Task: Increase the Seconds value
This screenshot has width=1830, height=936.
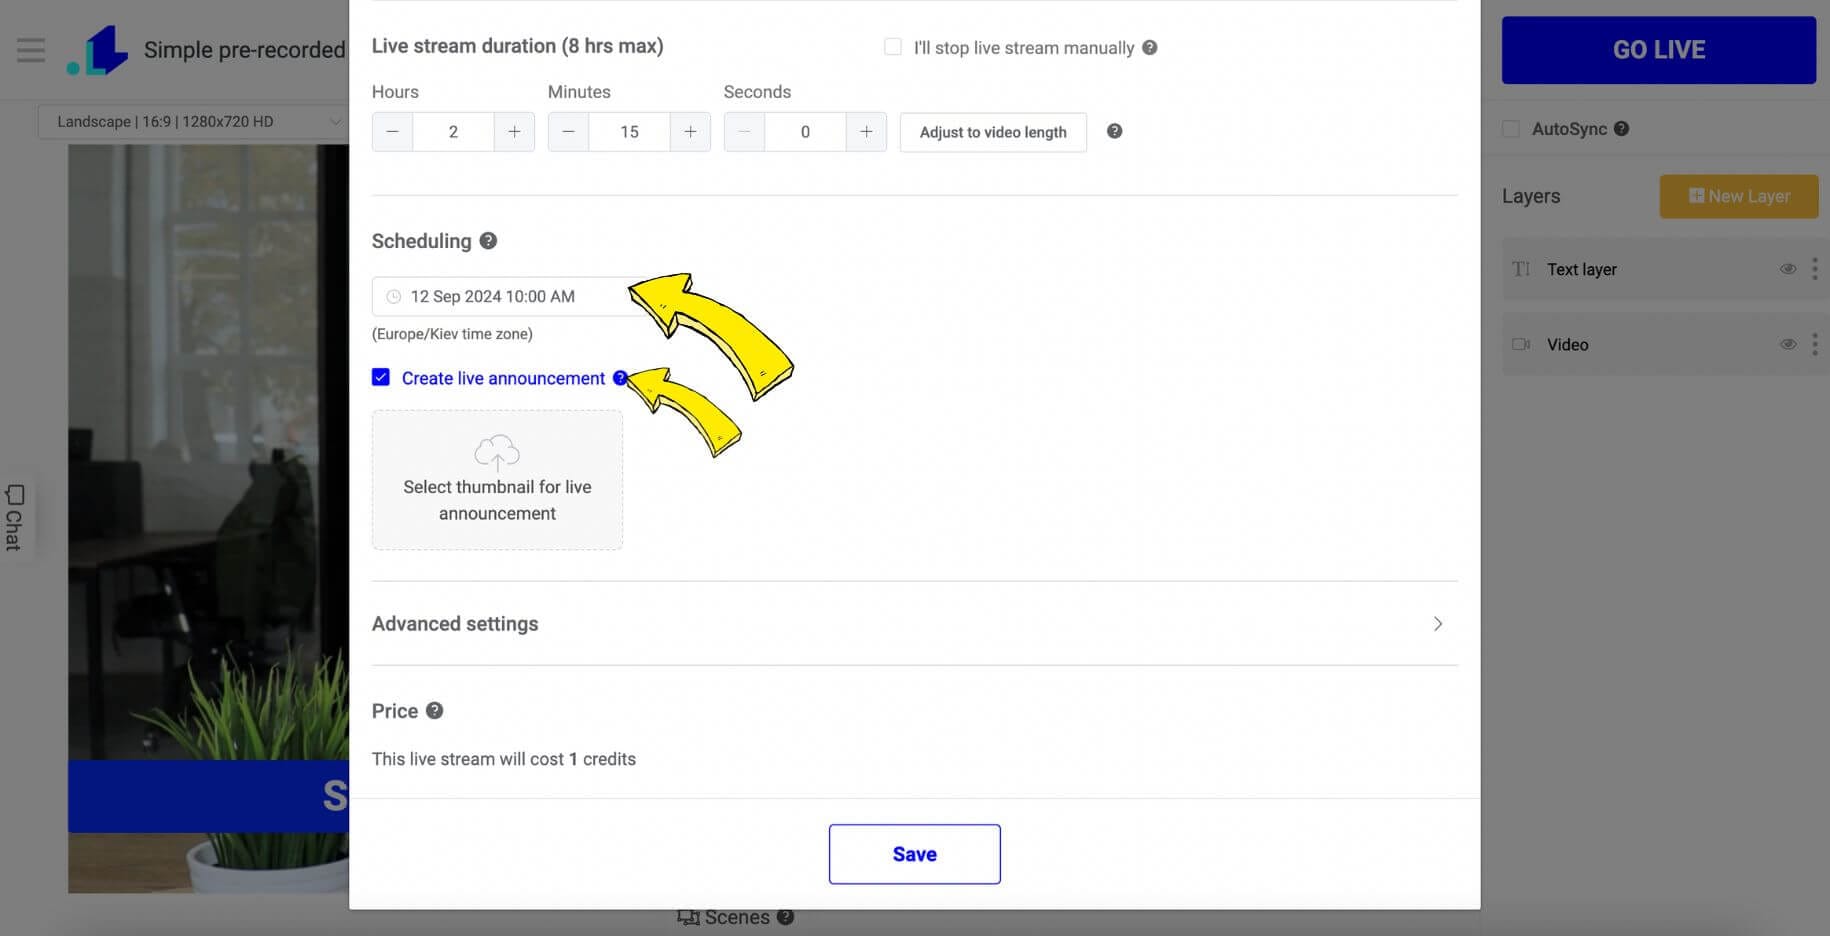Action: tap(866, 132)
